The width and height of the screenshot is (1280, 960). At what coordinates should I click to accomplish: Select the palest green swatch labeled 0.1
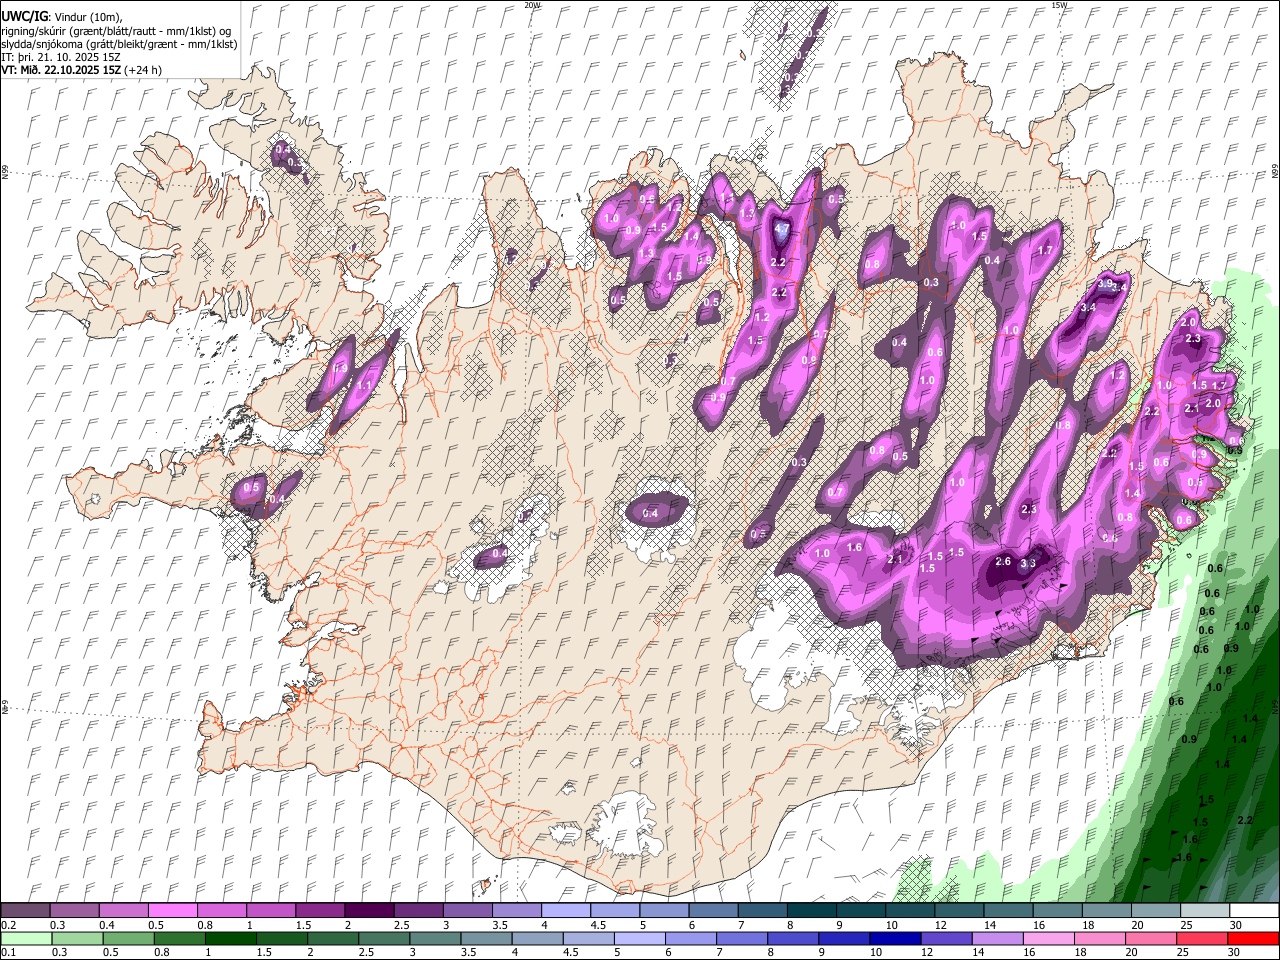[x=24, y=939]
